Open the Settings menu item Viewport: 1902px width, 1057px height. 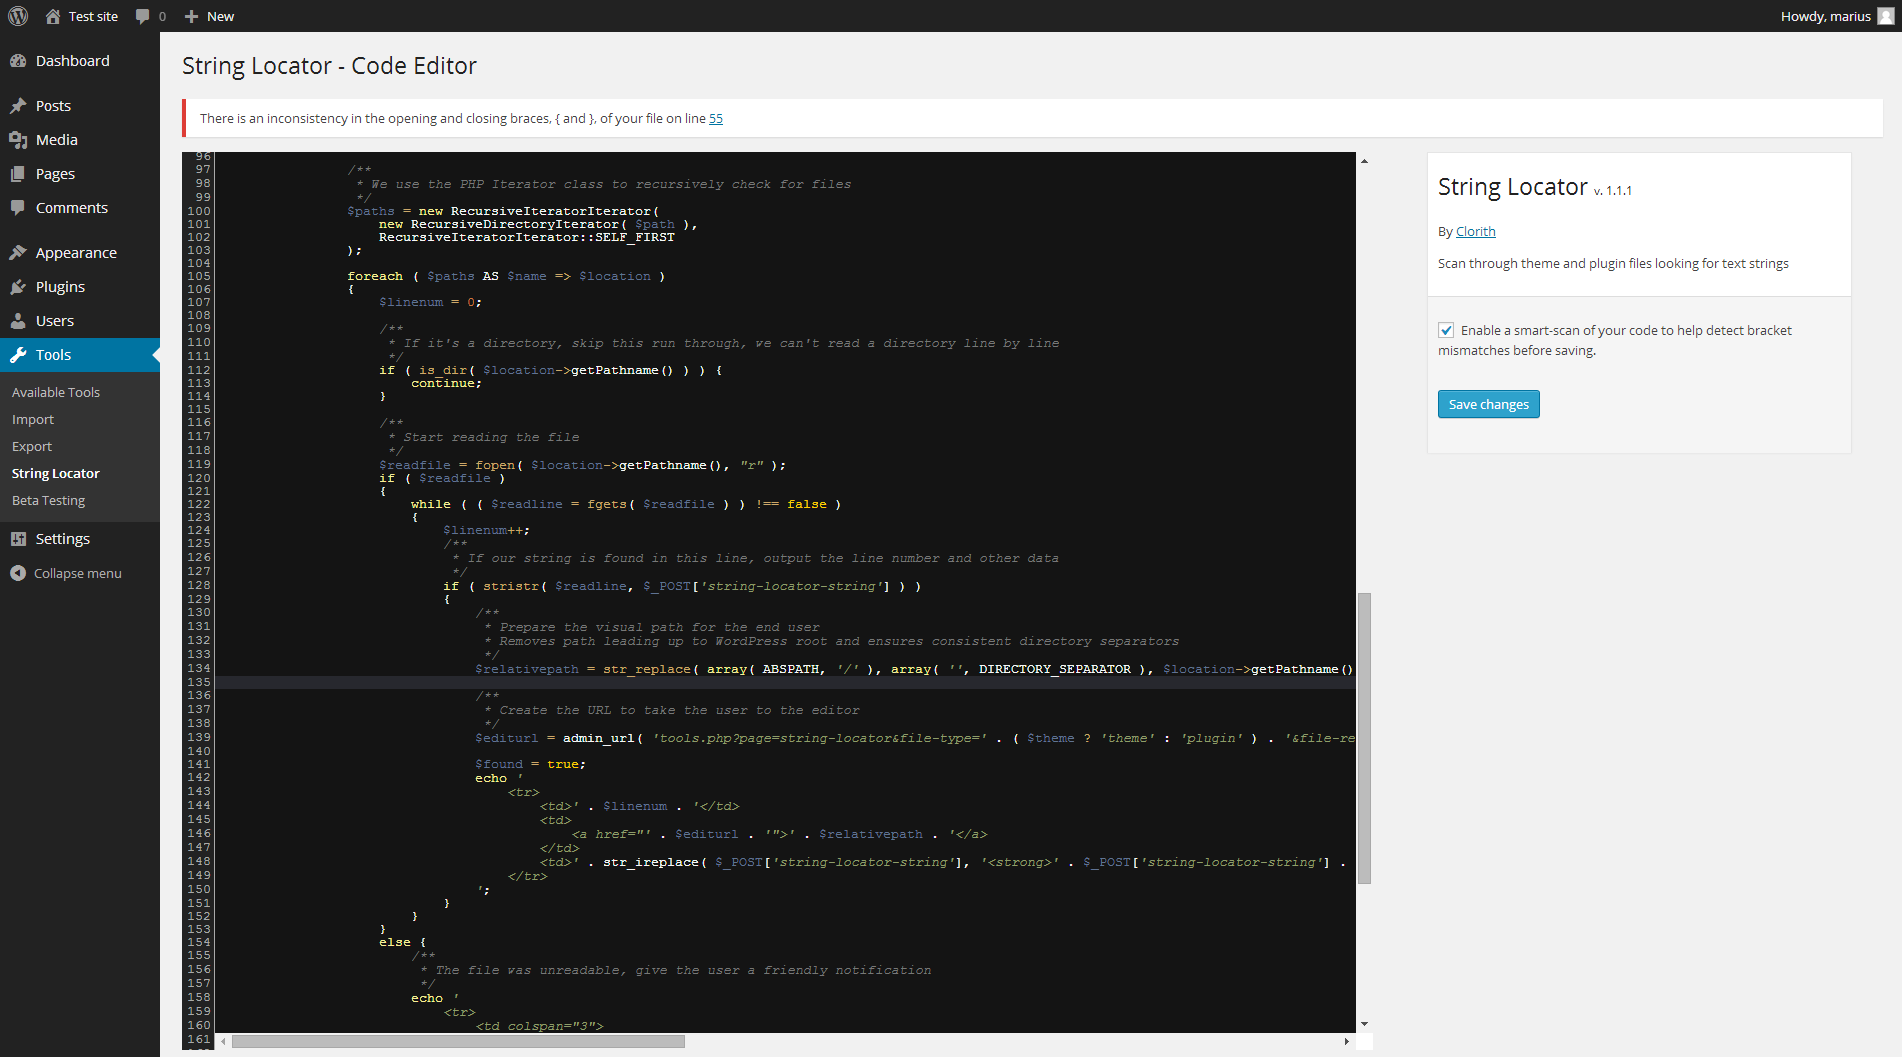(80, 539)
